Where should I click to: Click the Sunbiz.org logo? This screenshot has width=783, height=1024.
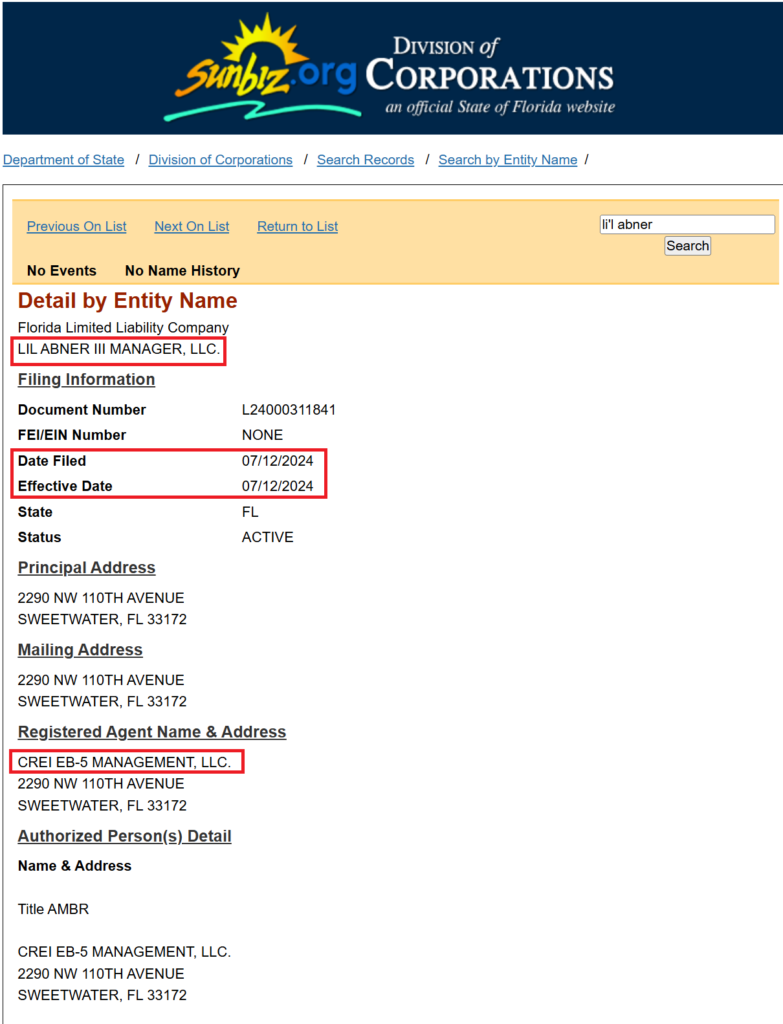263,69
